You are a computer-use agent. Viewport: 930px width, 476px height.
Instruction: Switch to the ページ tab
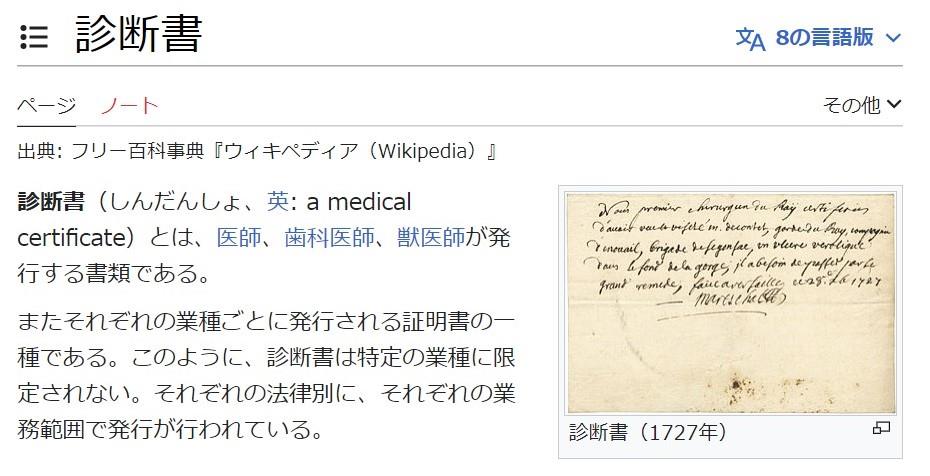46,106
